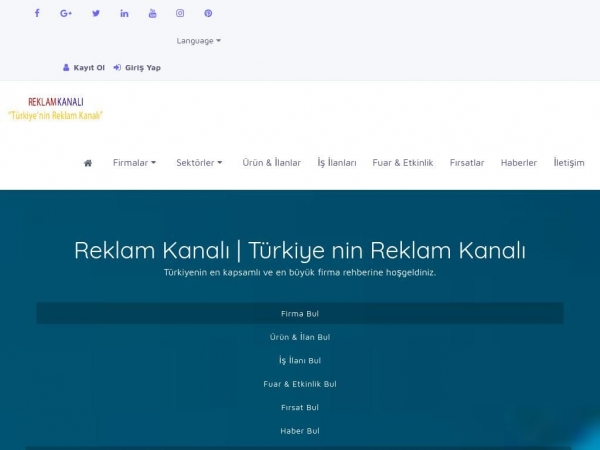
Task: Open the YouTube social link
Action: [x=152, y=13]
